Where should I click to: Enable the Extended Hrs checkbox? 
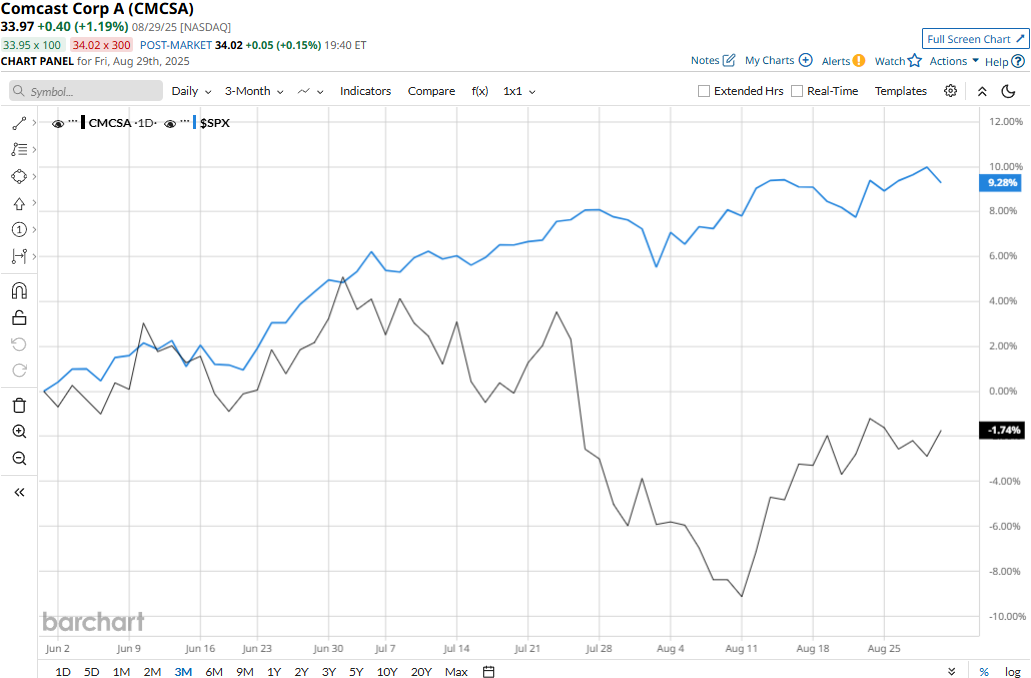point(704,91)
